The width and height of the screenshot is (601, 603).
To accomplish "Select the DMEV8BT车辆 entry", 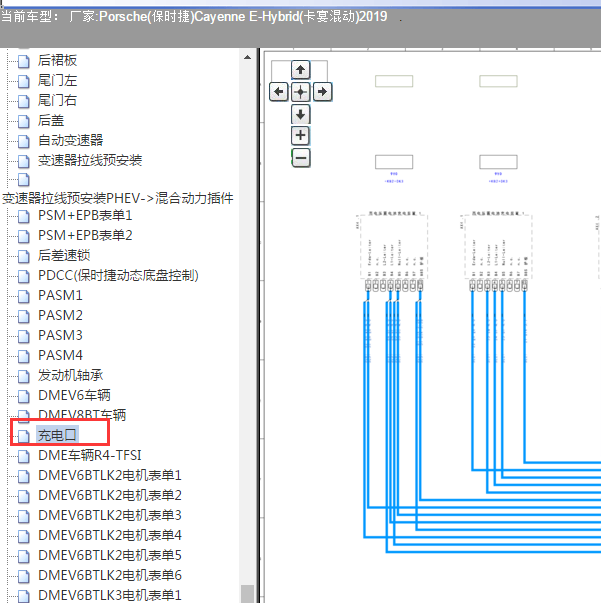I will click(x=82, y=415).
